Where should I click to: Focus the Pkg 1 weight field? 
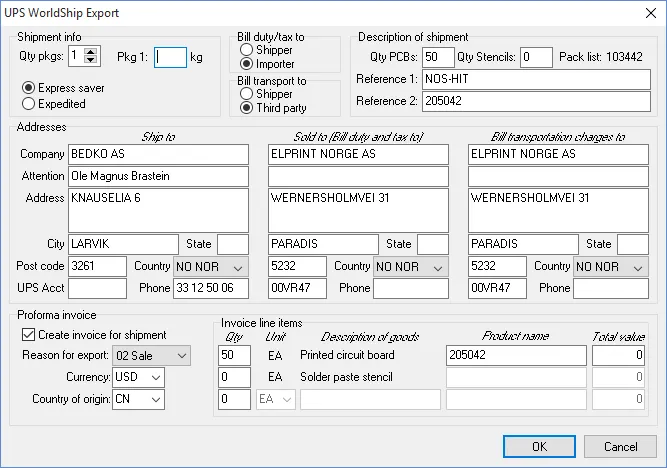click(170, 57)
